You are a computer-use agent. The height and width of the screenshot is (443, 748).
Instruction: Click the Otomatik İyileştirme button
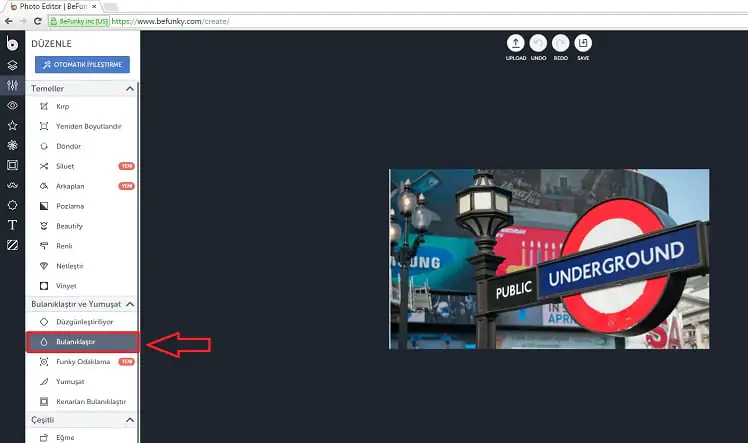(82, 64)
